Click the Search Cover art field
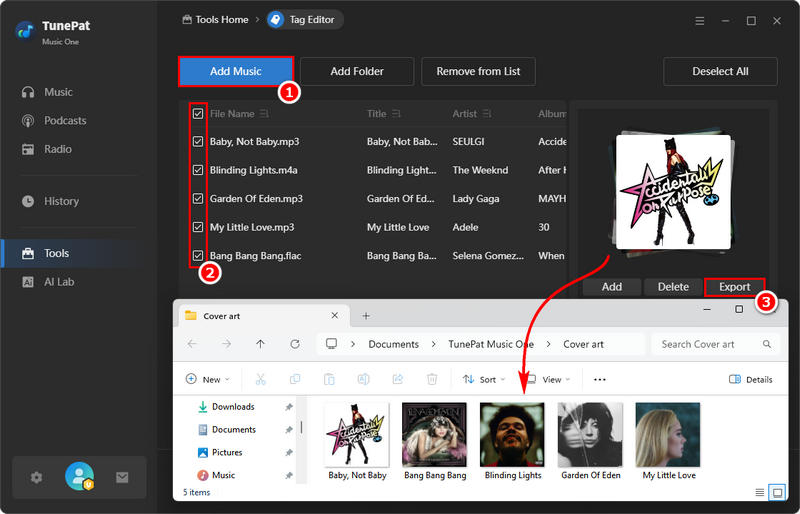Image resolution: width=800 pixels, height=514 pixels. (715, 345)
